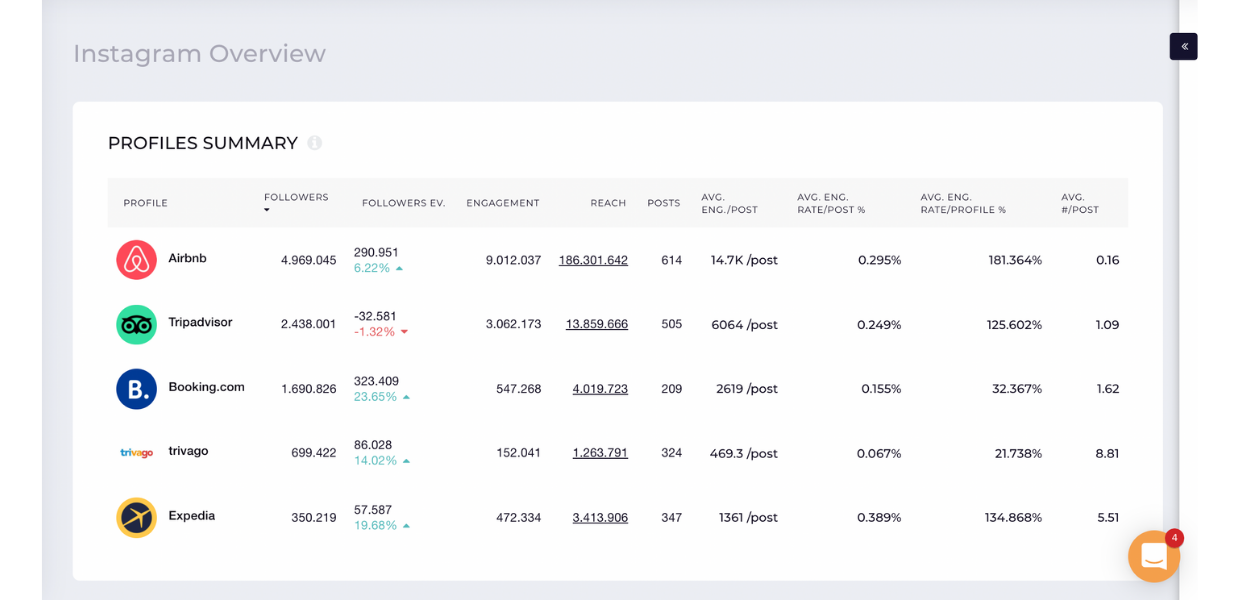1240x600 pixels.
Task: Click Tripadvisor followers value 2.438.001
Action: [x=308, y=324]
